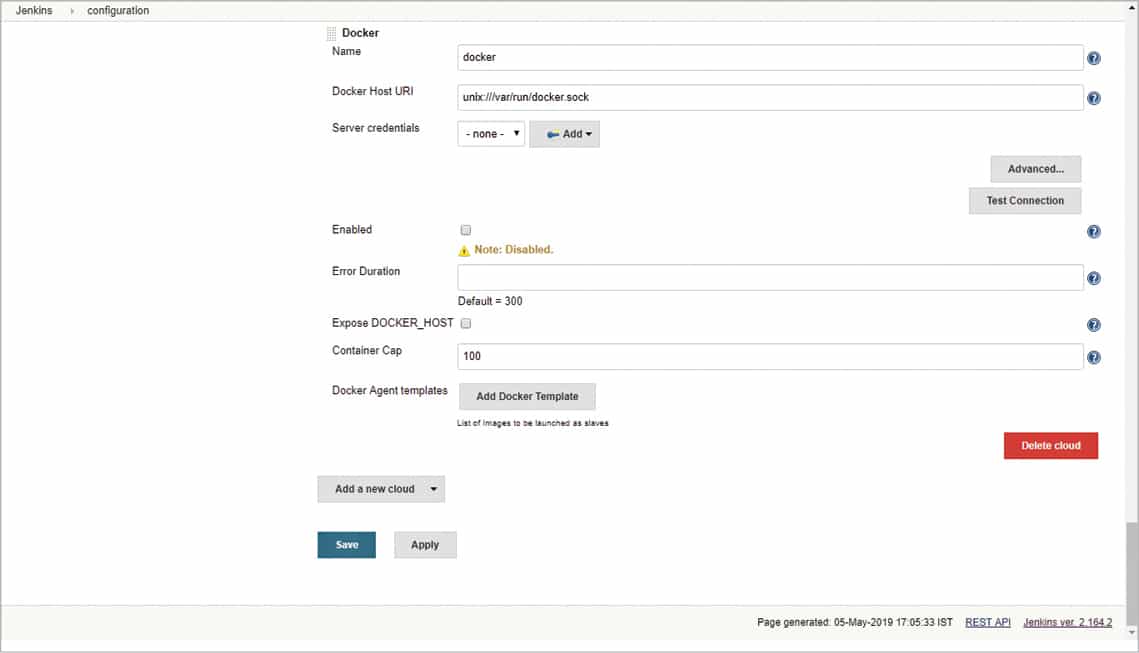Screen dimensions: 1139x653
Task: Click help icon next to Name field
Action: [1093, 58]
